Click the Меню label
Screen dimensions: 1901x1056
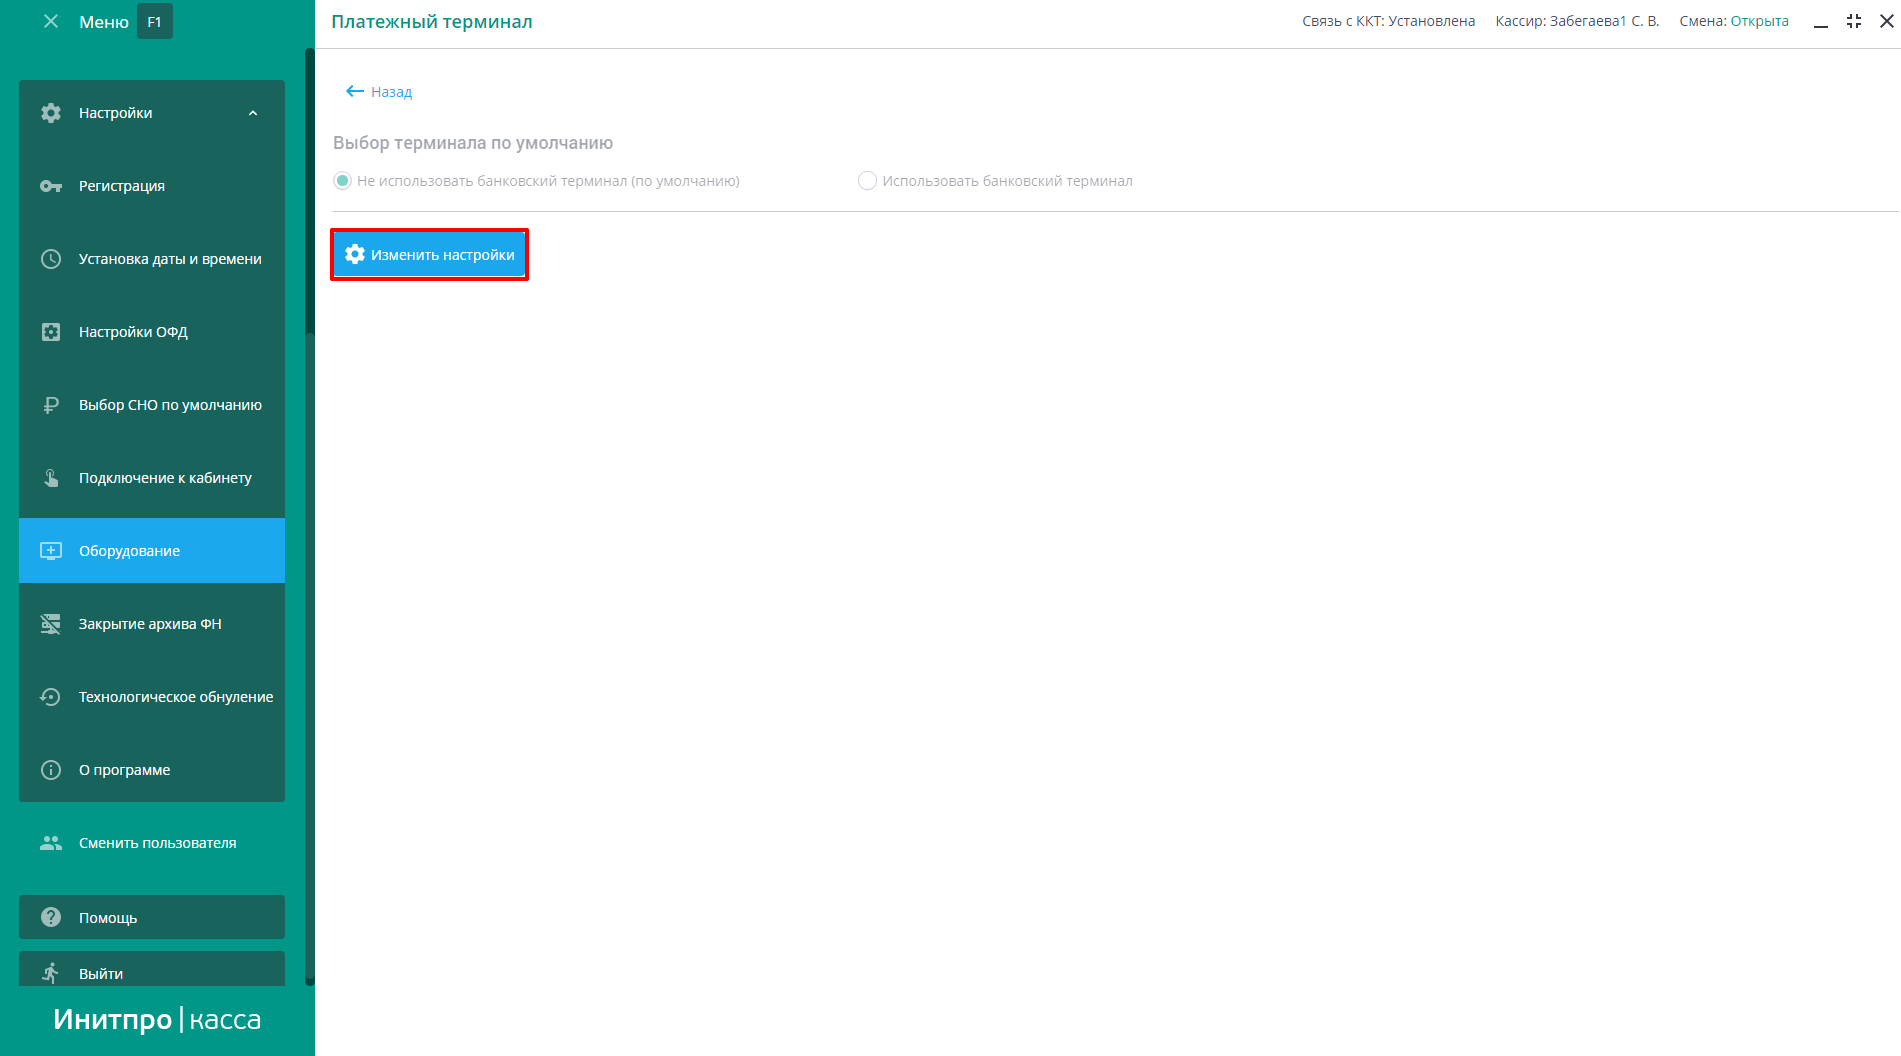coord(104,22)
